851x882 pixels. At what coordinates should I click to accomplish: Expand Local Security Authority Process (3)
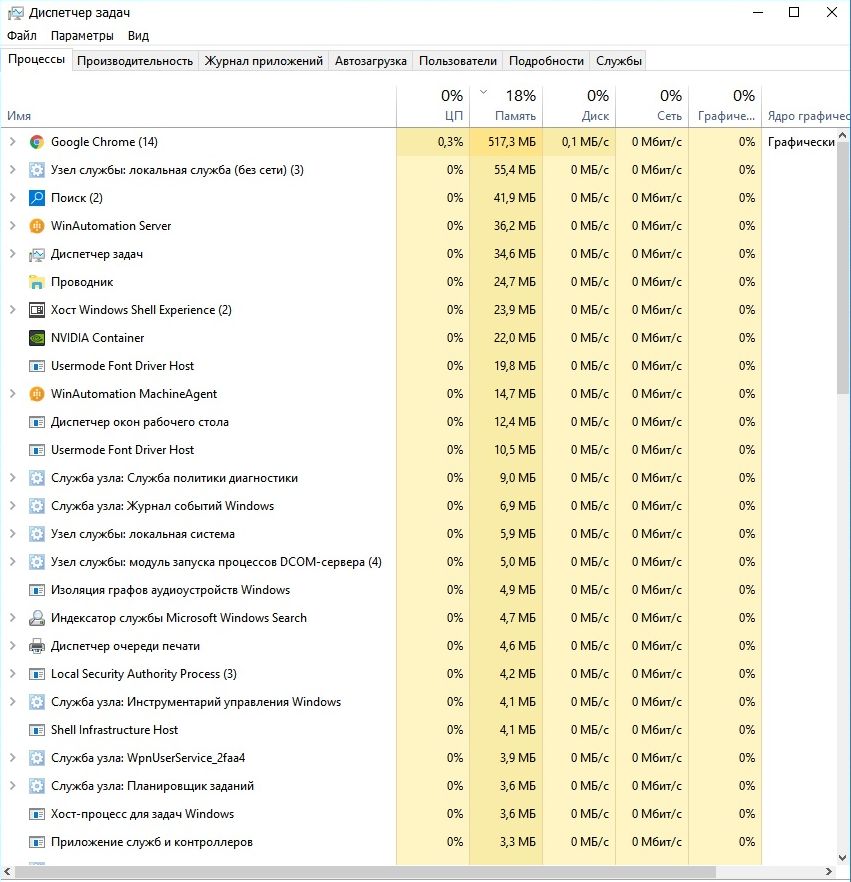pyautogui.click(x=12, y=674)
